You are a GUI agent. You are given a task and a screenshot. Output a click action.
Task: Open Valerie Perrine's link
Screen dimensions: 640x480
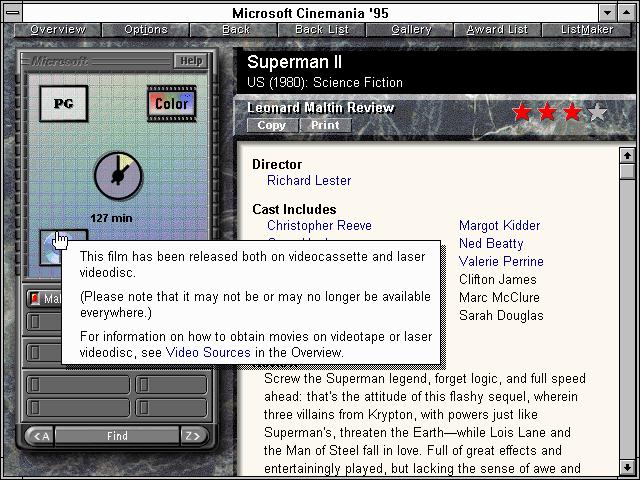[501, 261]
